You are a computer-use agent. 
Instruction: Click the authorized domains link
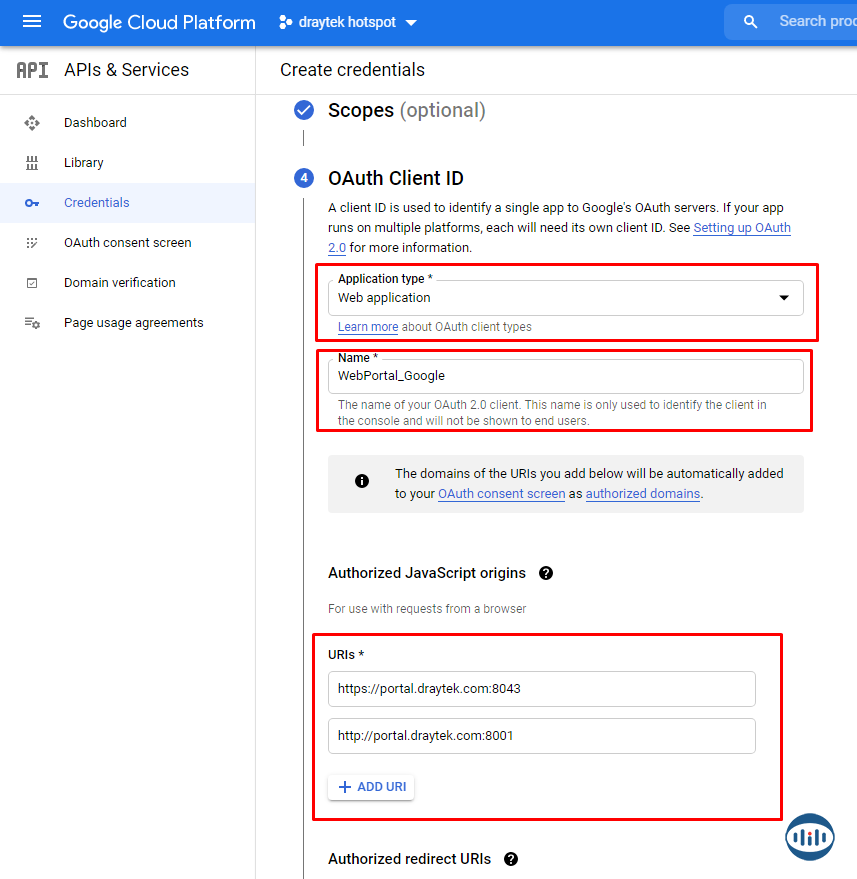(642, 494)
